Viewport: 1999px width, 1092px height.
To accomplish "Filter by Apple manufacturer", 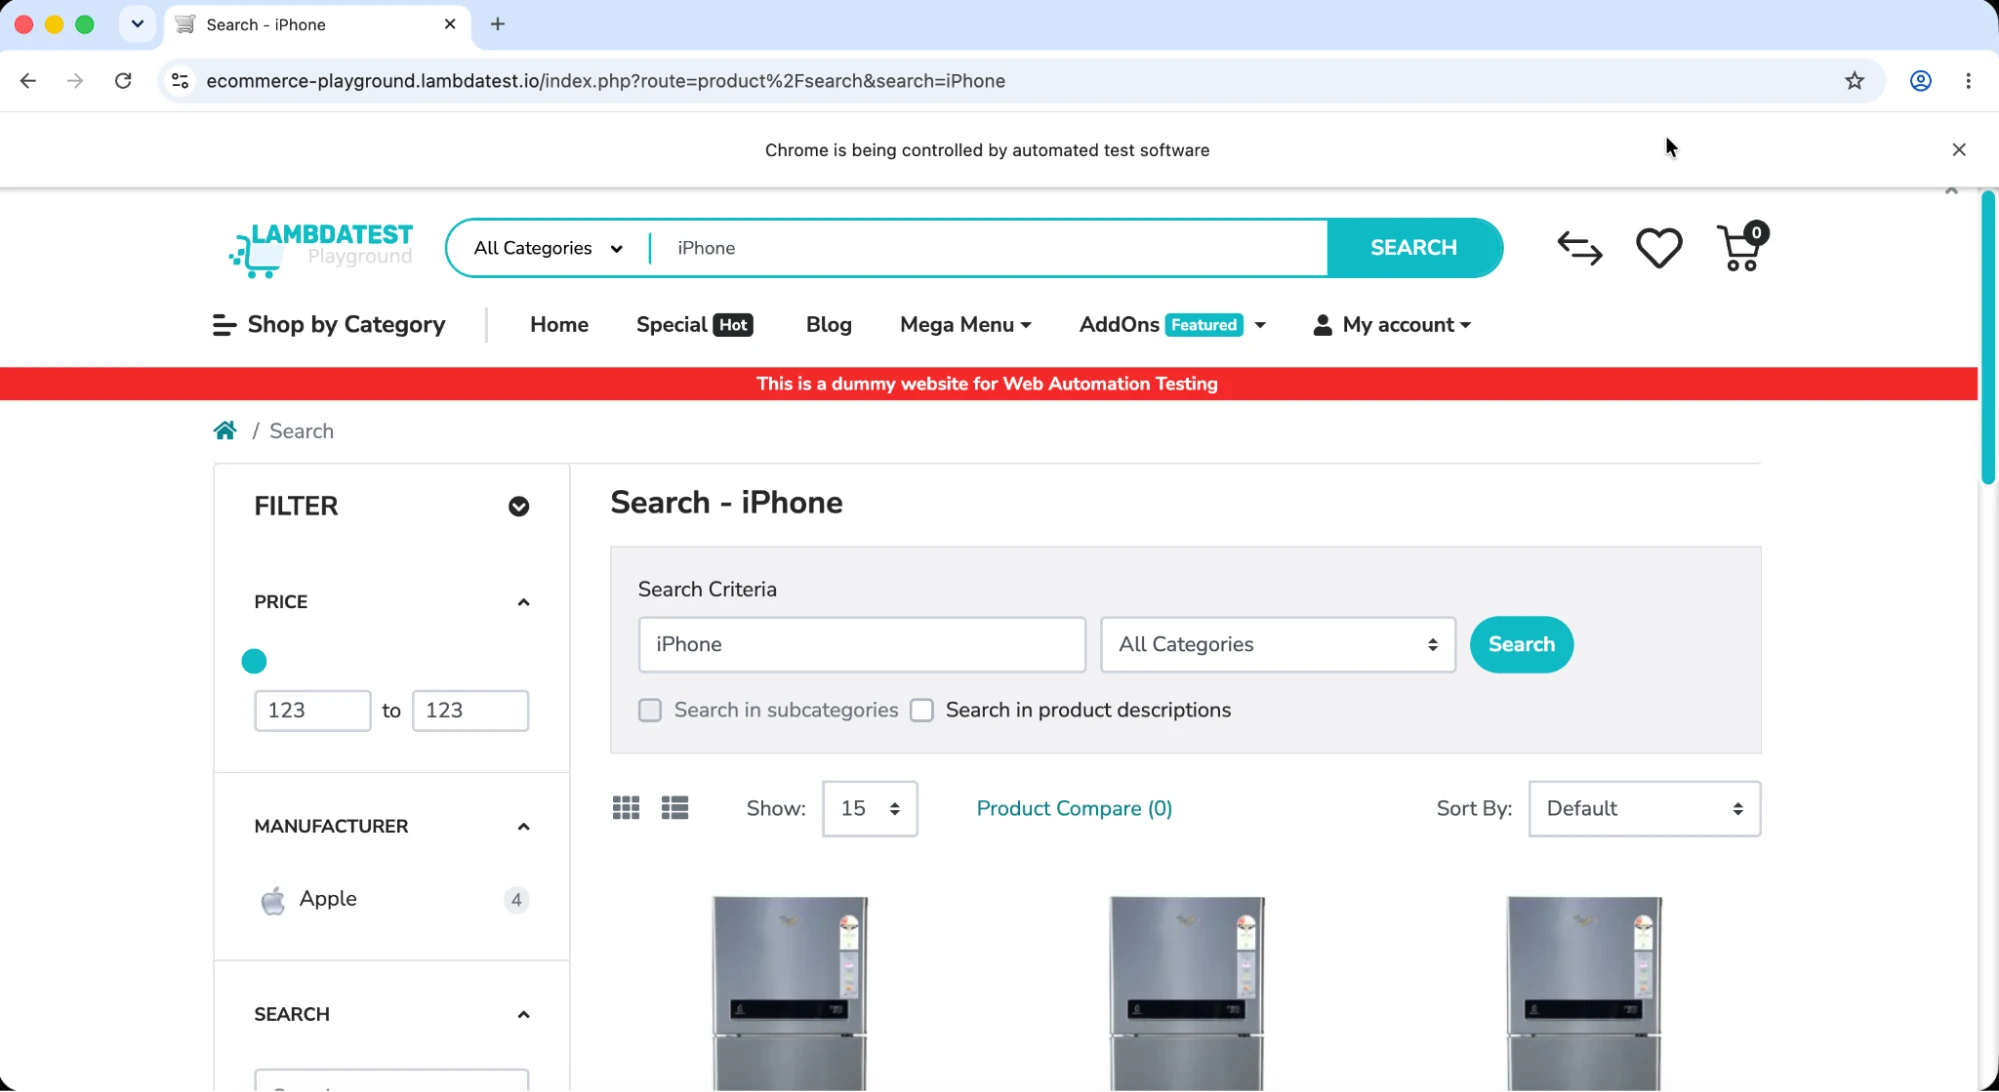I will (x=328, y=899).
